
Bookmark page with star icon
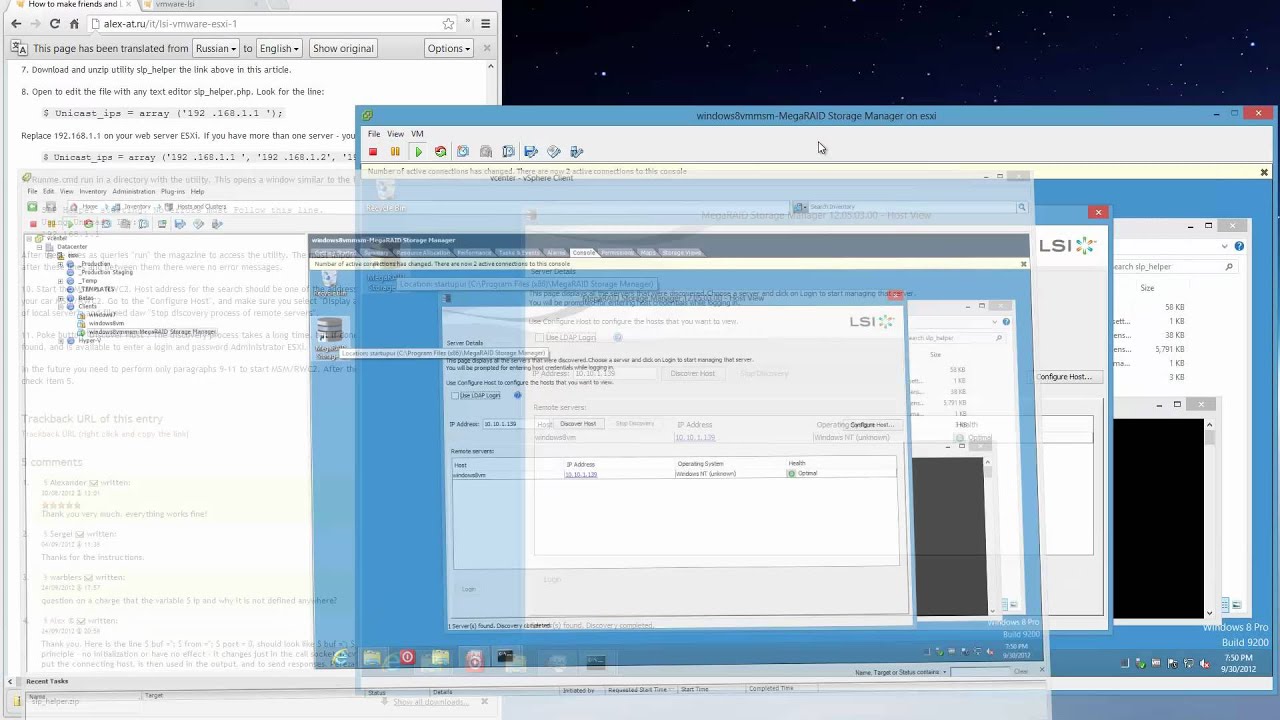point(448,24)
